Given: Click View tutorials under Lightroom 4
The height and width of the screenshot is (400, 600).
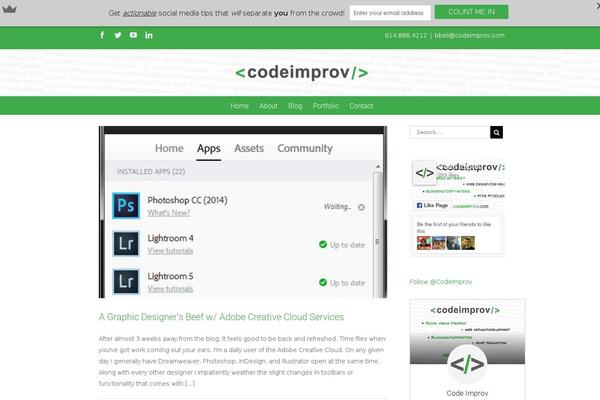Looking at the screenshot, I should pyautogui.click(x=170, y=251).
